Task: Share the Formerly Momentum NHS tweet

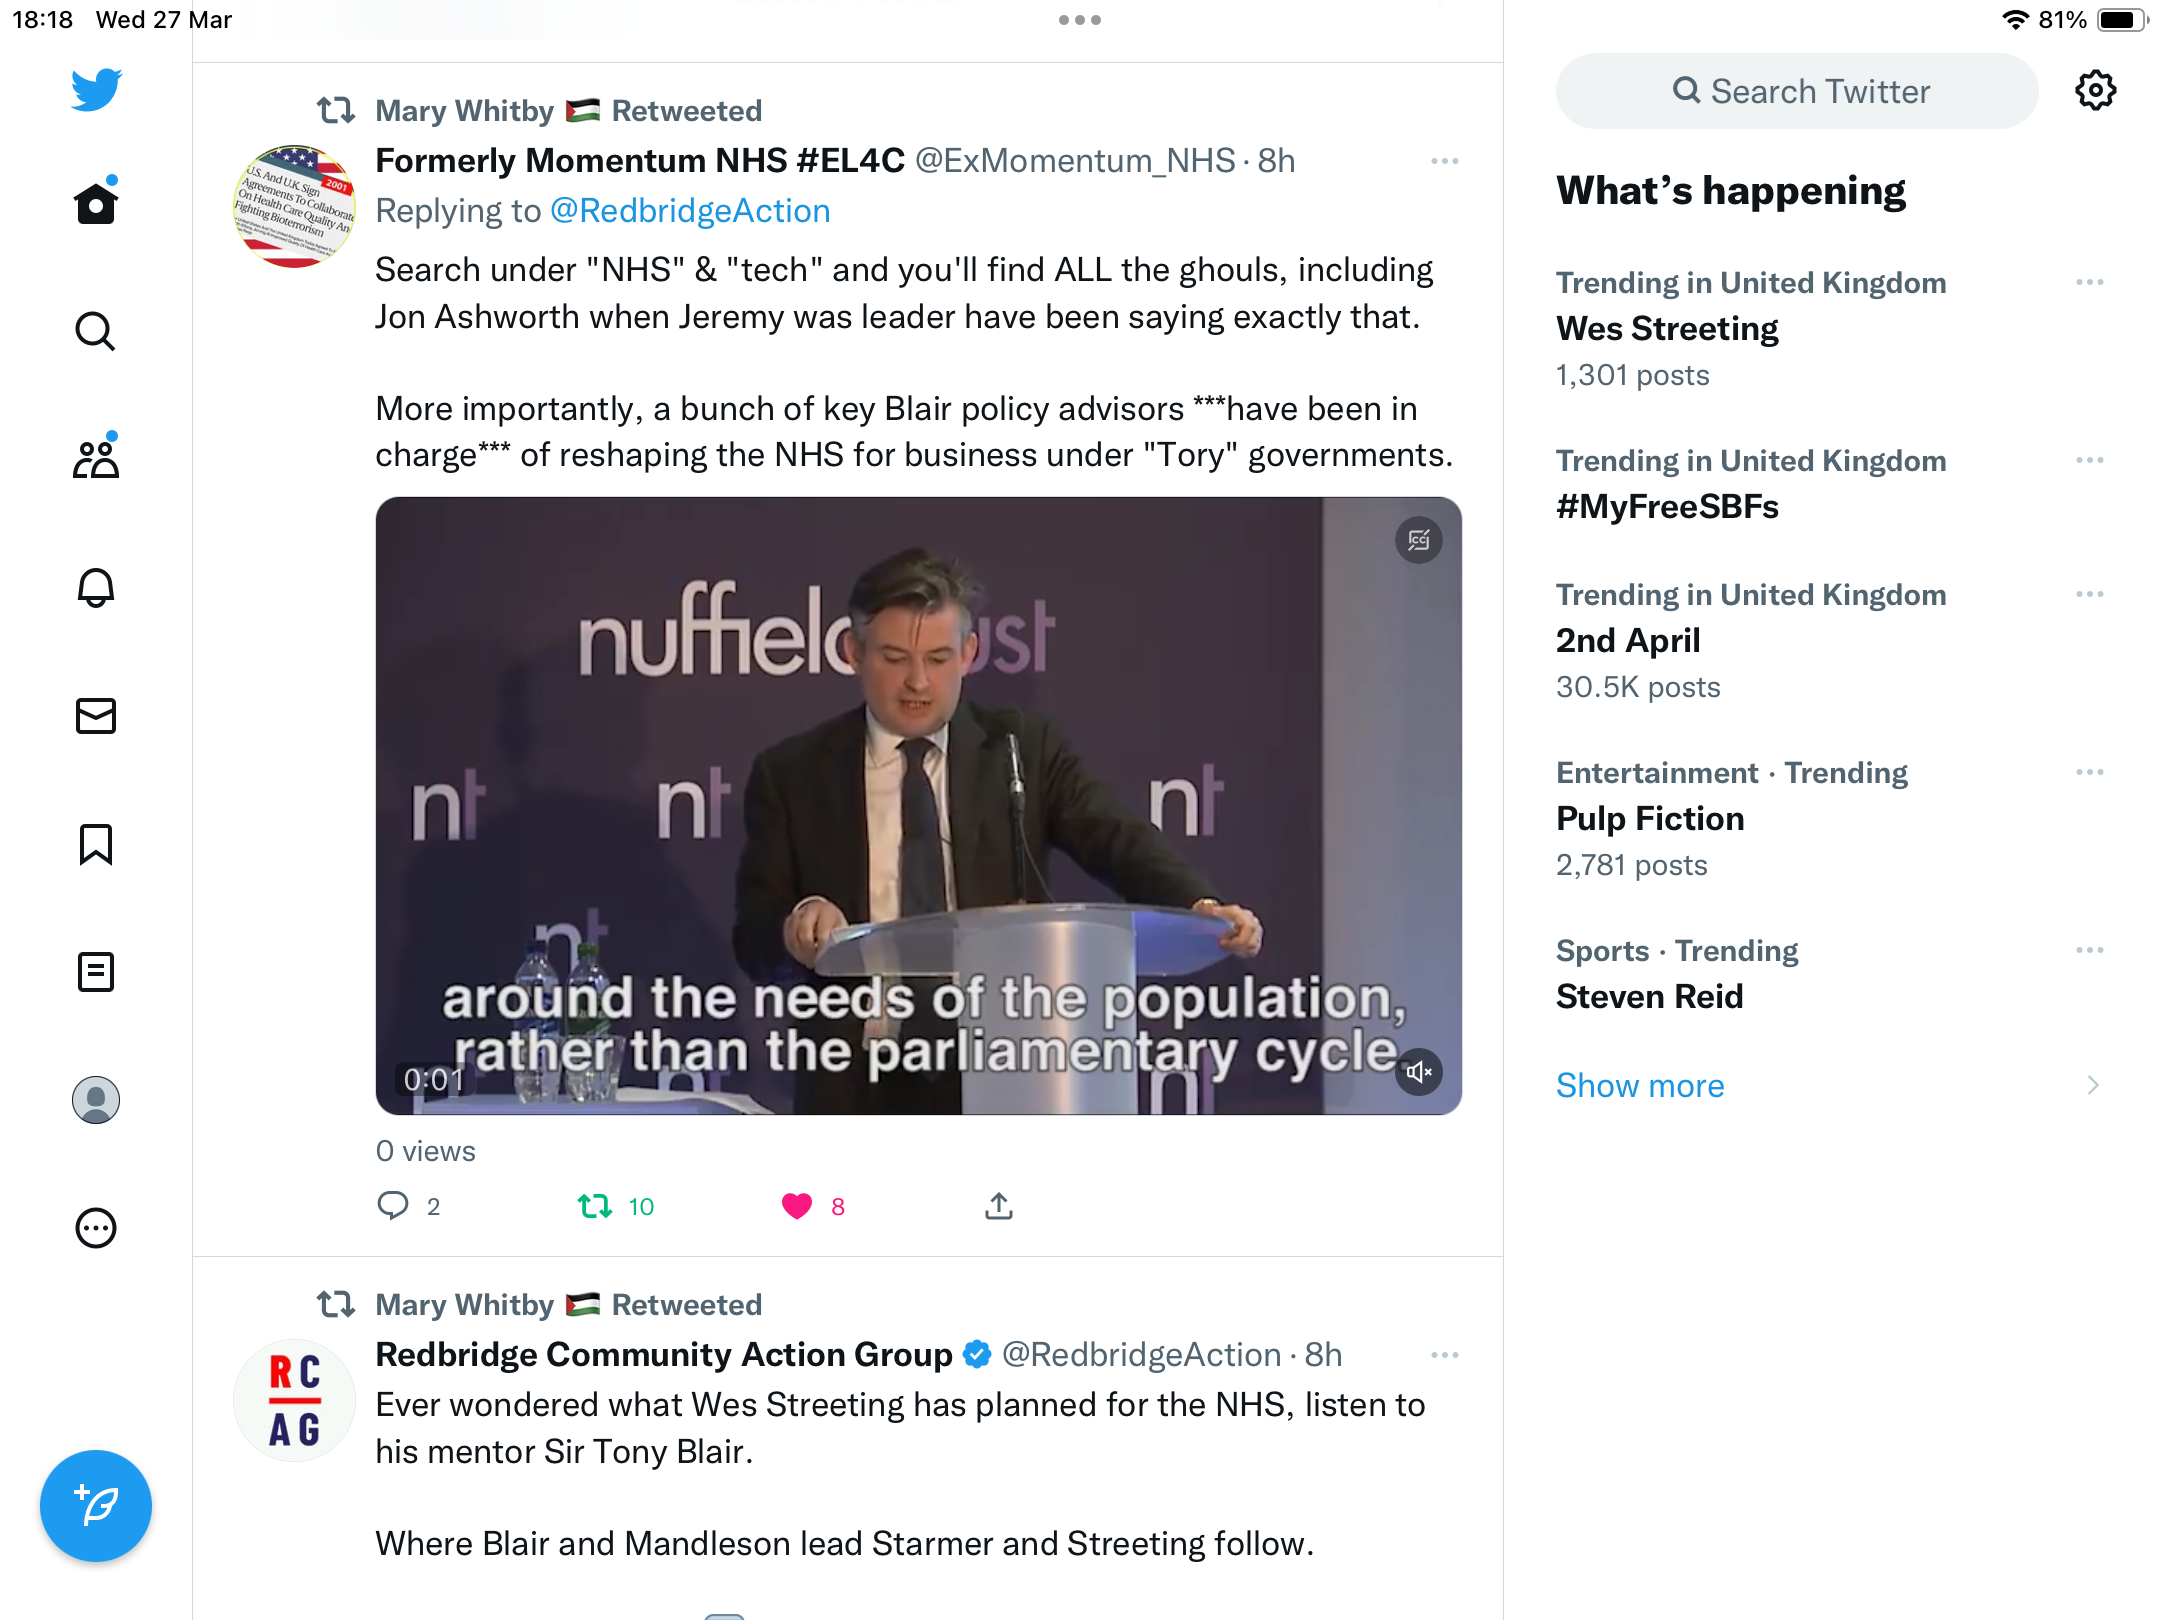Action: coord(999,1206)
